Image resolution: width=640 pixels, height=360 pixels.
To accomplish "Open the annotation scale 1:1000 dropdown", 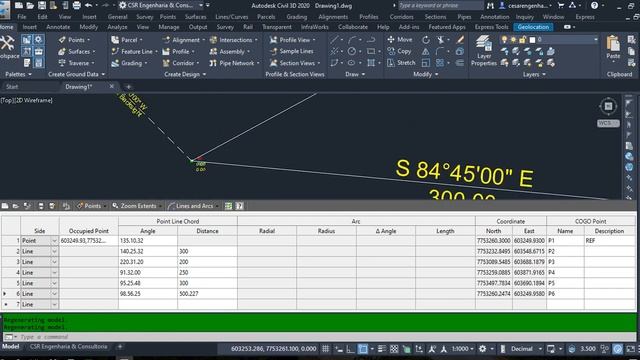I will point(462,349).
